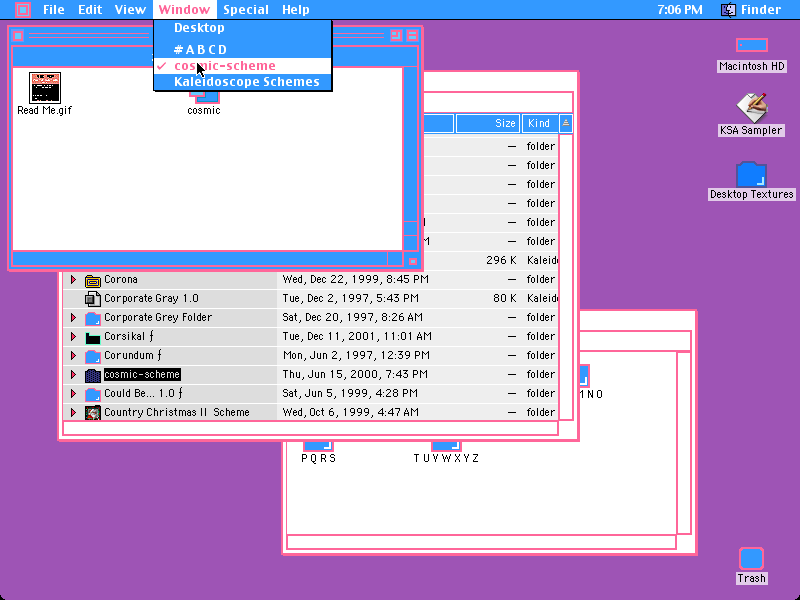Select the Country Christmas II Scheme icon
This screenshot has width=800, height=600.
(92, 413)
